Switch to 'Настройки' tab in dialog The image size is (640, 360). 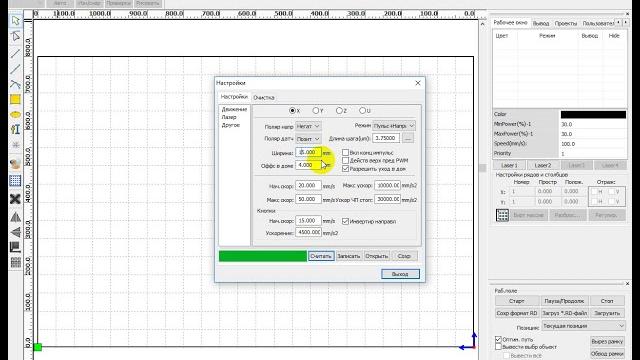coord(234,97)
